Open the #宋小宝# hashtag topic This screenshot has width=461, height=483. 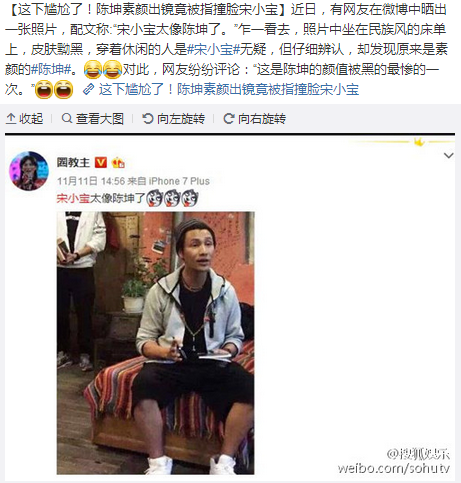(213, 49)
